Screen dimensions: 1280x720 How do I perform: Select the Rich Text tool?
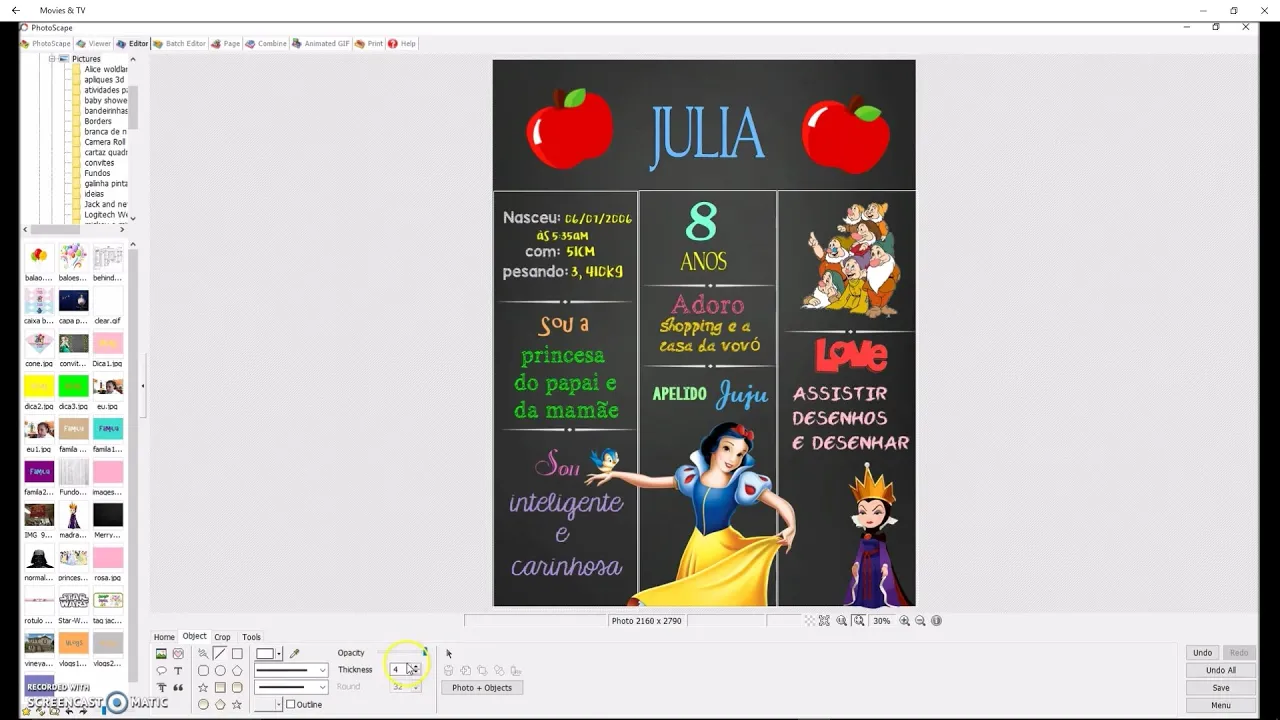[x=161, y=687]
